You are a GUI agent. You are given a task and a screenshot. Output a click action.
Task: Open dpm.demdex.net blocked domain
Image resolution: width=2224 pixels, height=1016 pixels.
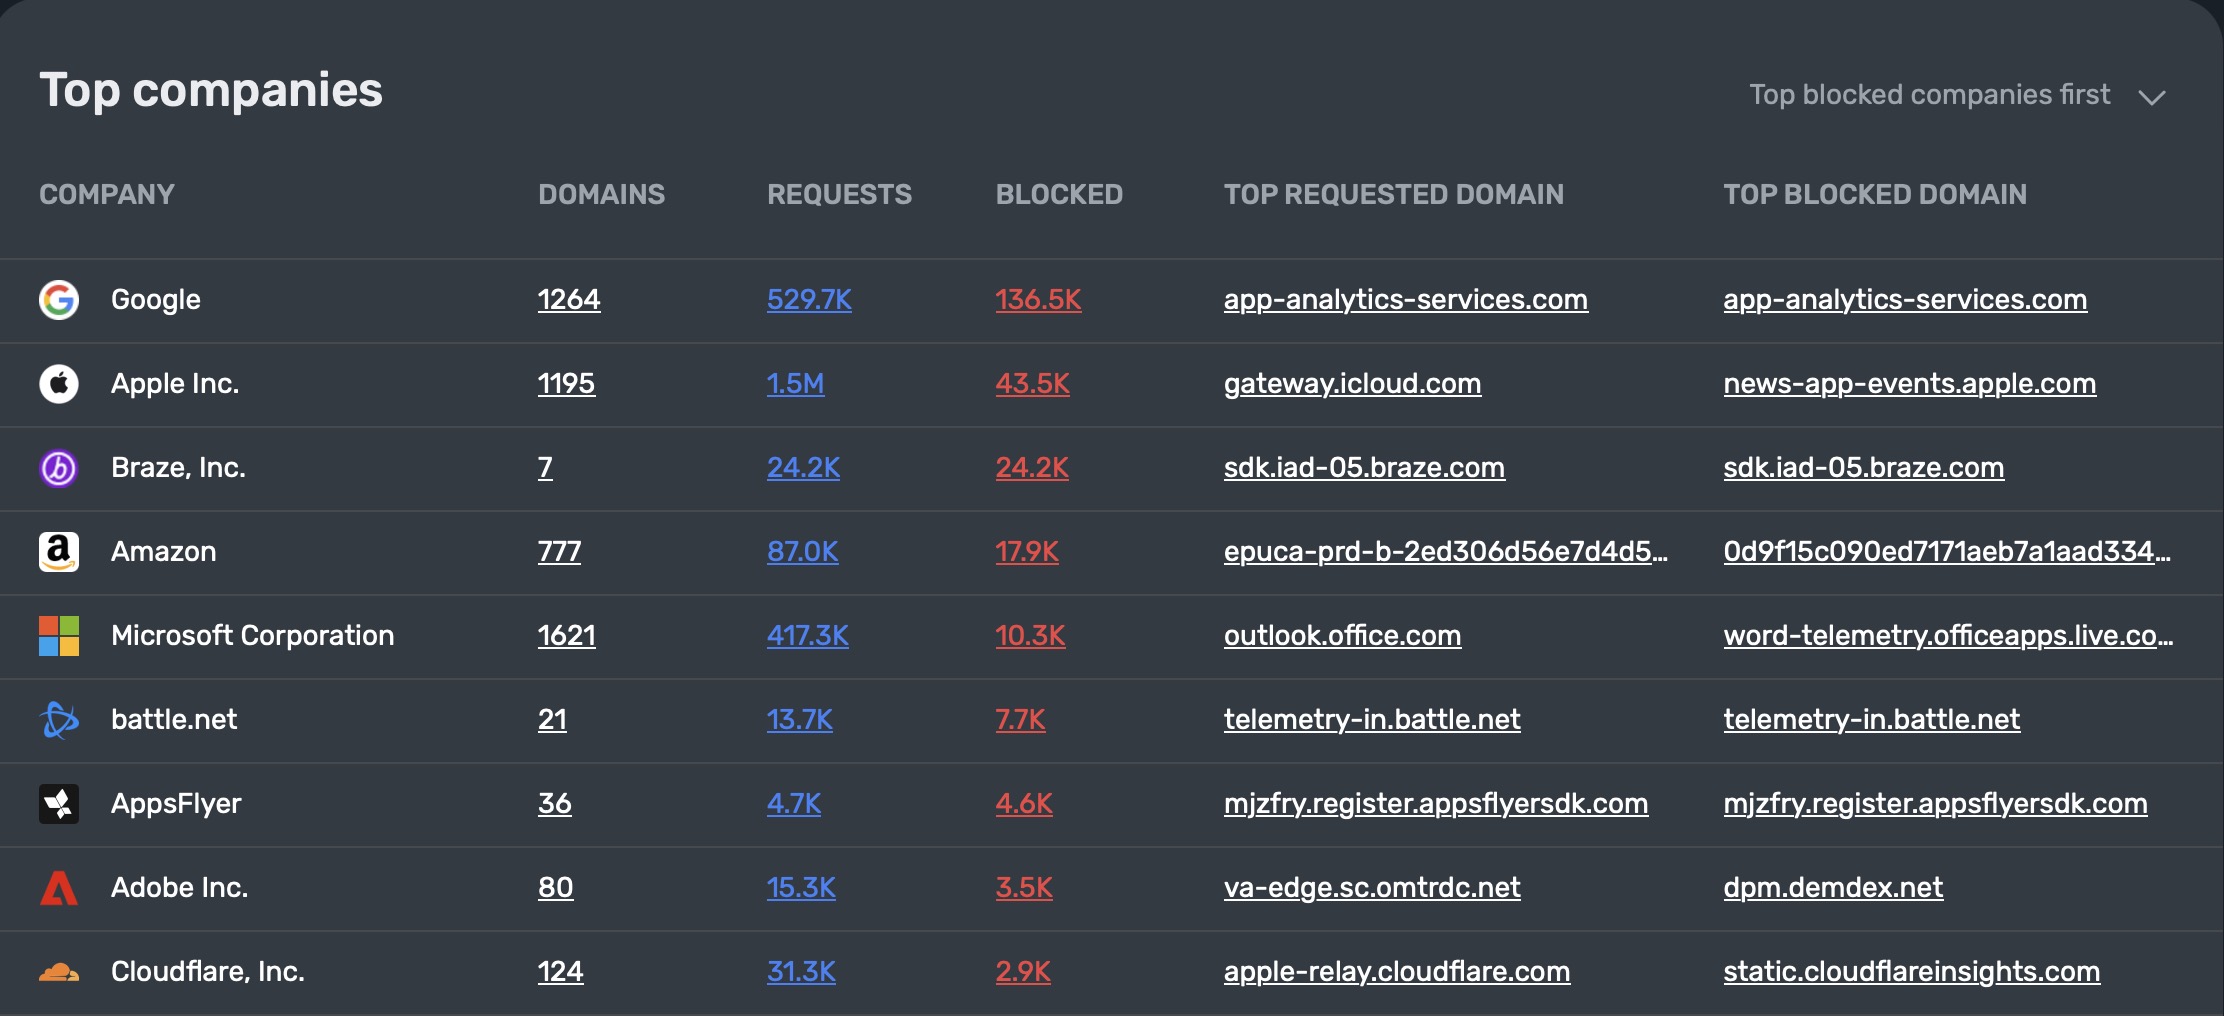[x=1834, y=888]
